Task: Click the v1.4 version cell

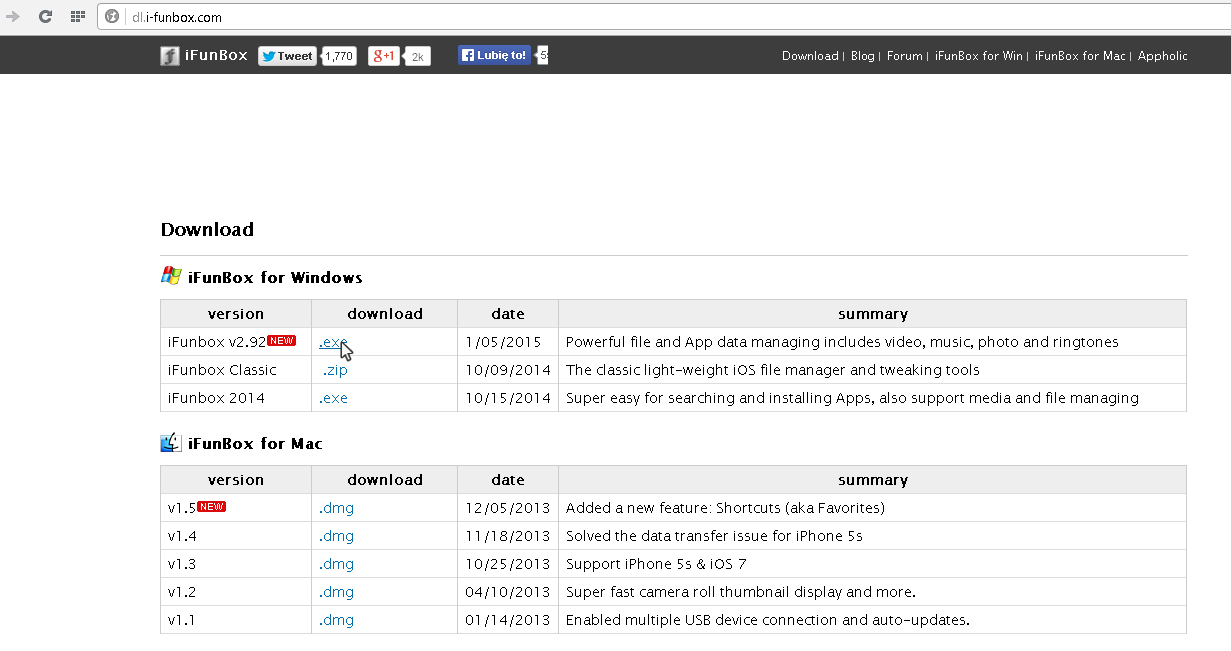Action: point(236,536)
